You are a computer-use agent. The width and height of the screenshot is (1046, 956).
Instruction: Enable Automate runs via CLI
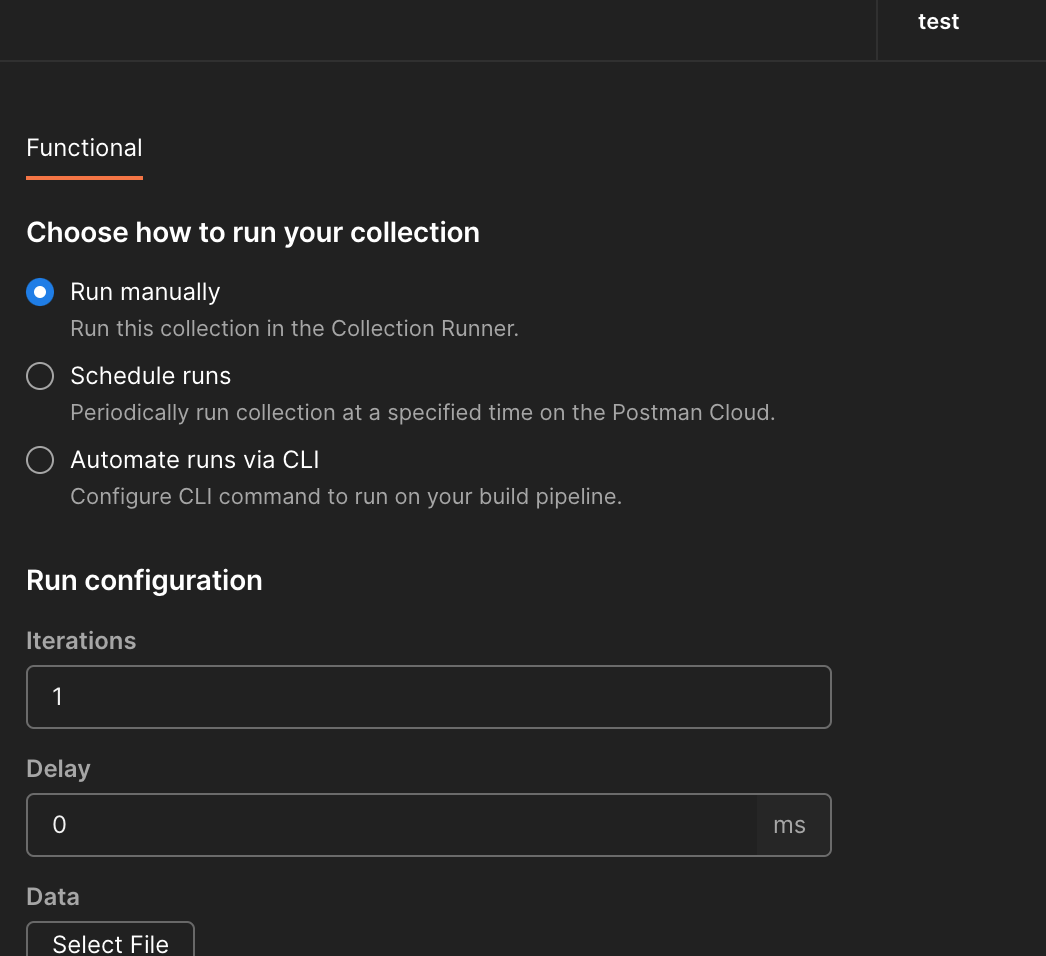pos(40,460)
